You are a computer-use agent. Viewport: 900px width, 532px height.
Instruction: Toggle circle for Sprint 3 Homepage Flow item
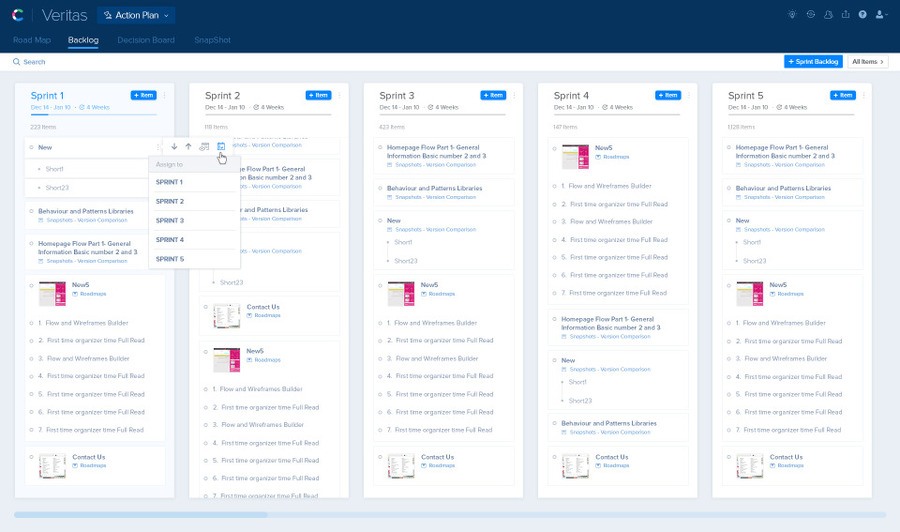[380, 147]
